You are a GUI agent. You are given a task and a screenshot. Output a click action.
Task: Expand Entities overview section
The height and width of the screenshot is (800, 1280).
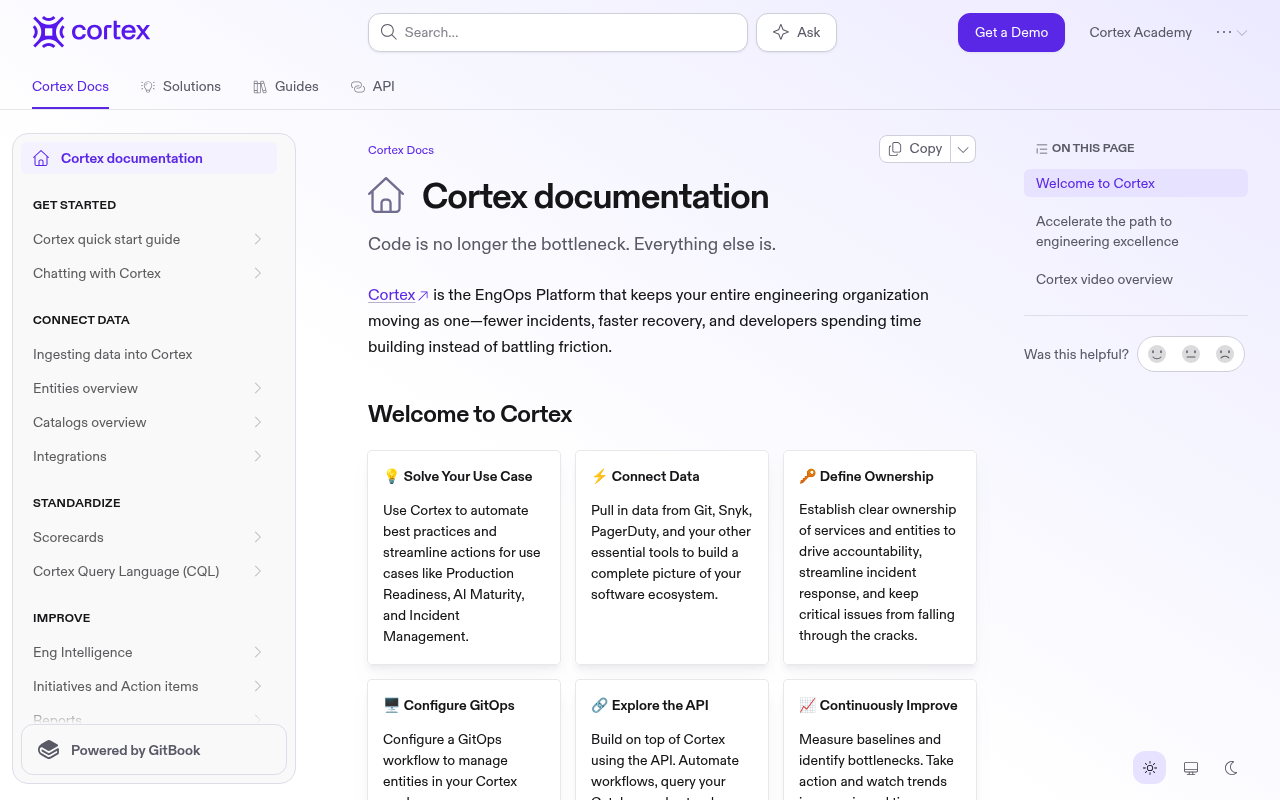pos(258,388)
